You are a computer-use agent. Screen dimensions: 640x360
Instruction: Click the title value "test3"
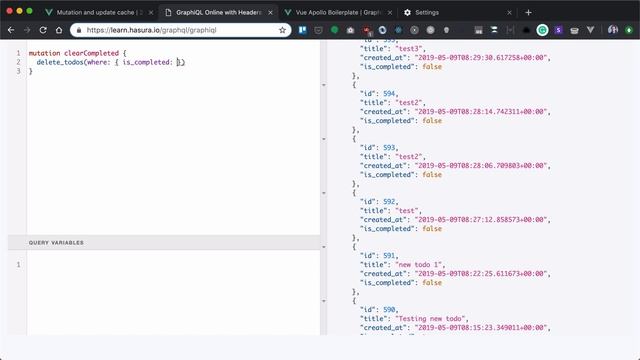click(x=409, y=49)
